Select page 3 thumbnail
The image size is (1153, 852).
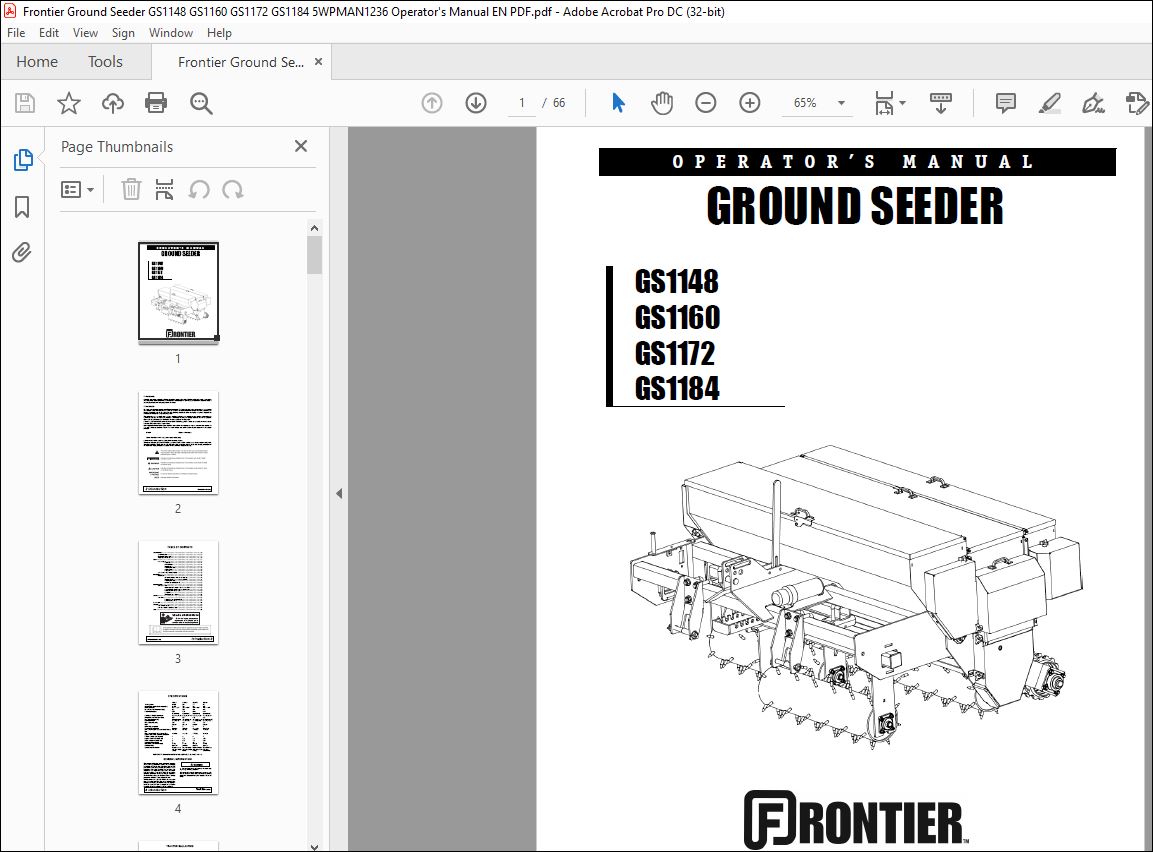[179, 593]
